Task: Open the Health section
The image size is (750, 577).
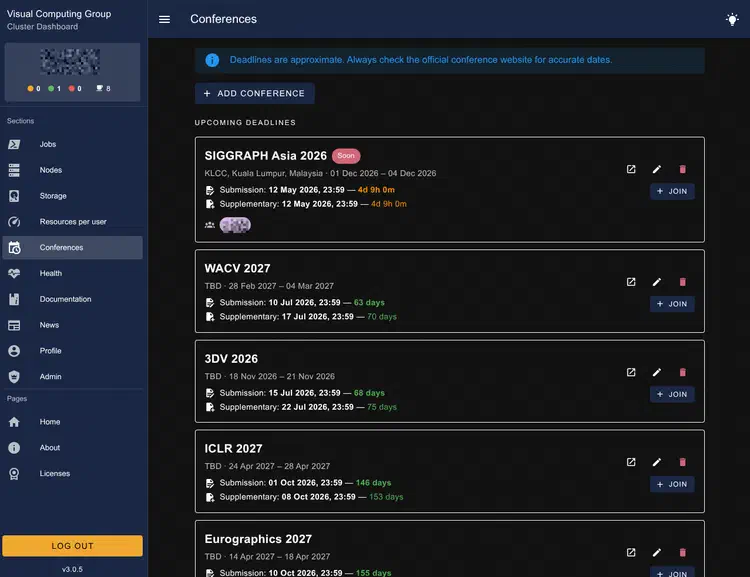Action: pos(72,273)
